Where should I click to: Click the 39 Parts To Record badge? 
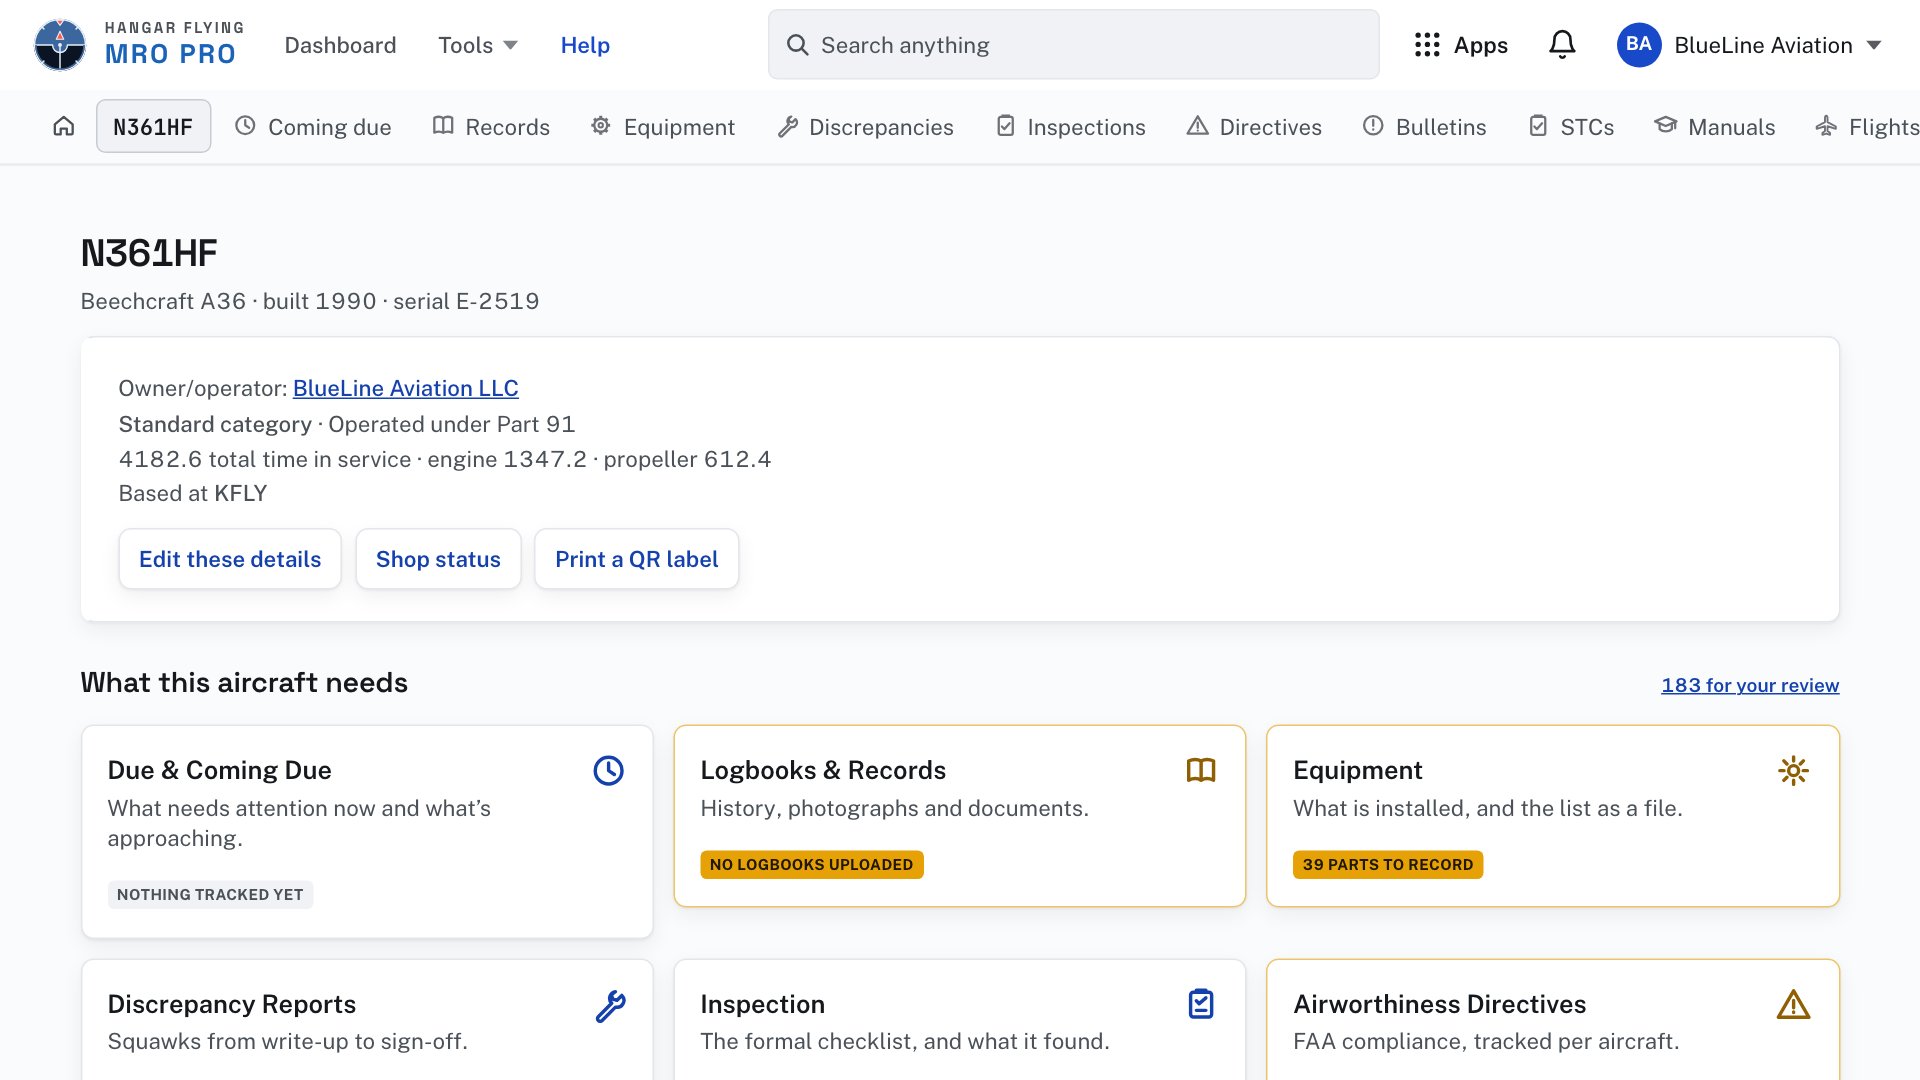point(1388,864)
